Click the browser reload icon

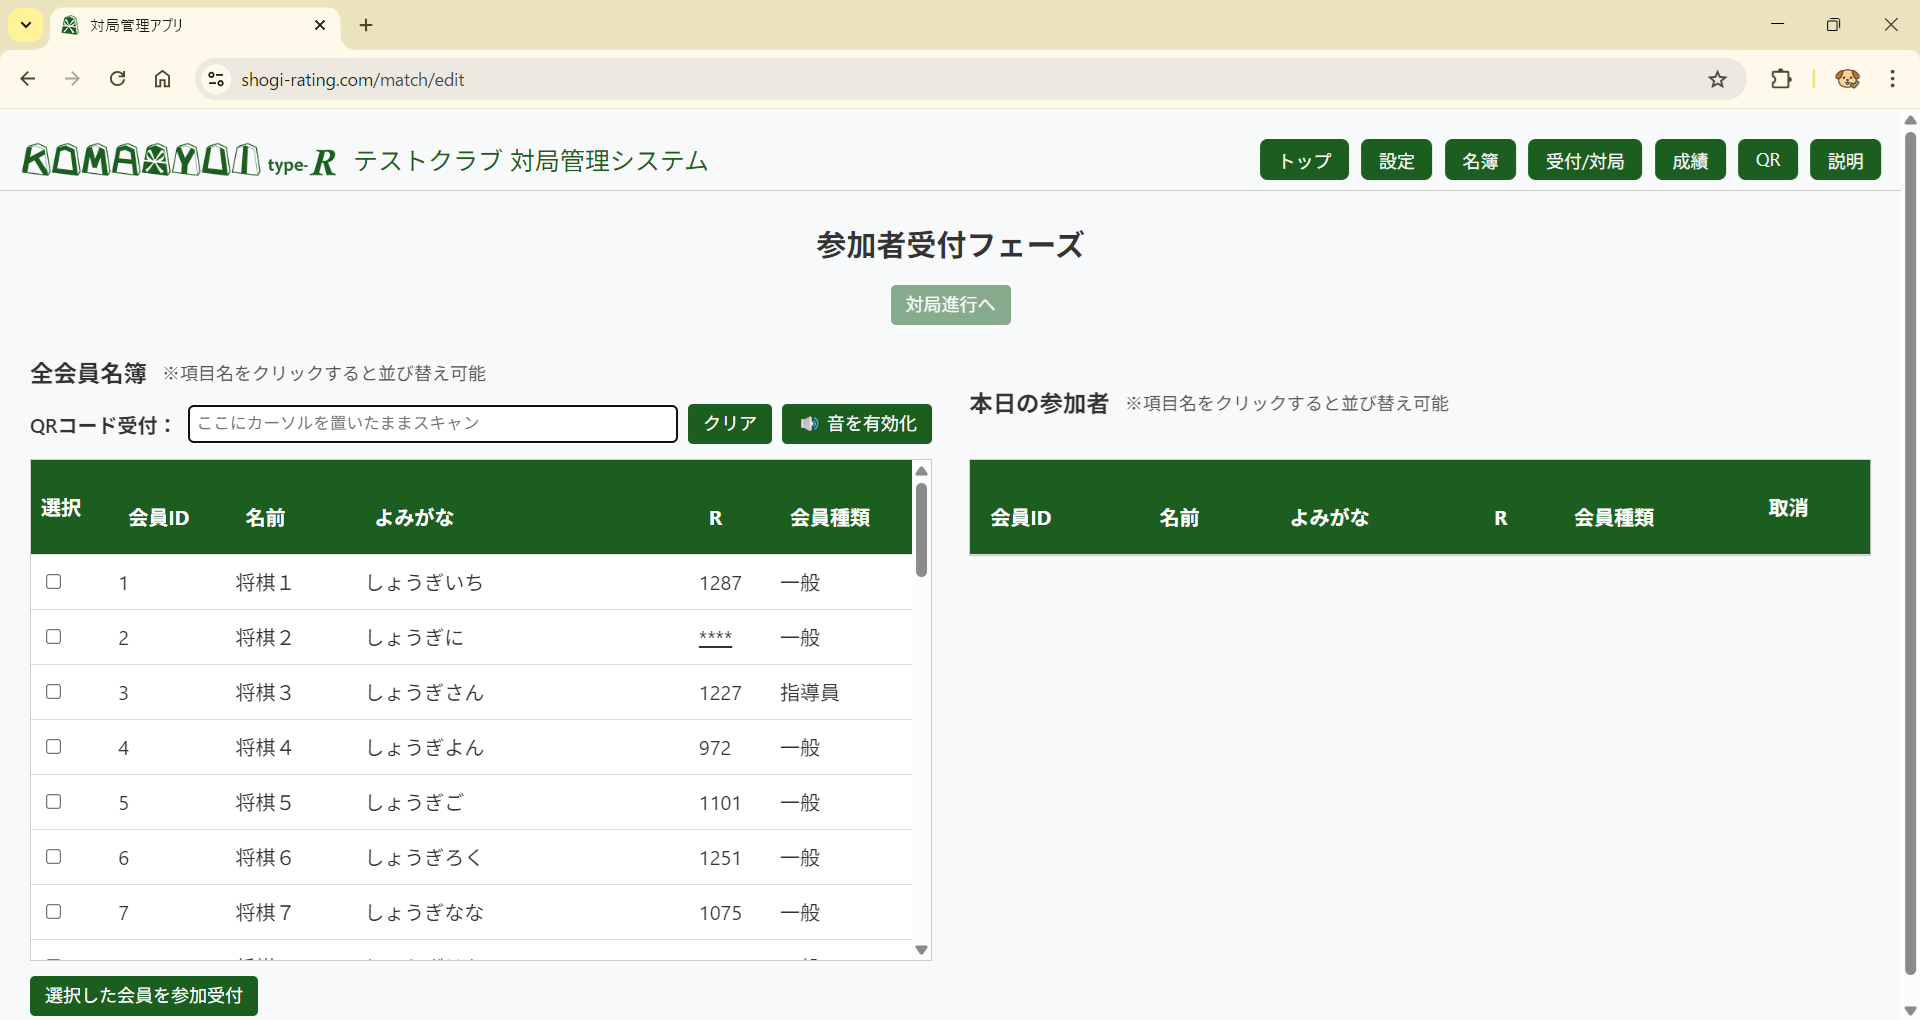(x=117, y=79)
